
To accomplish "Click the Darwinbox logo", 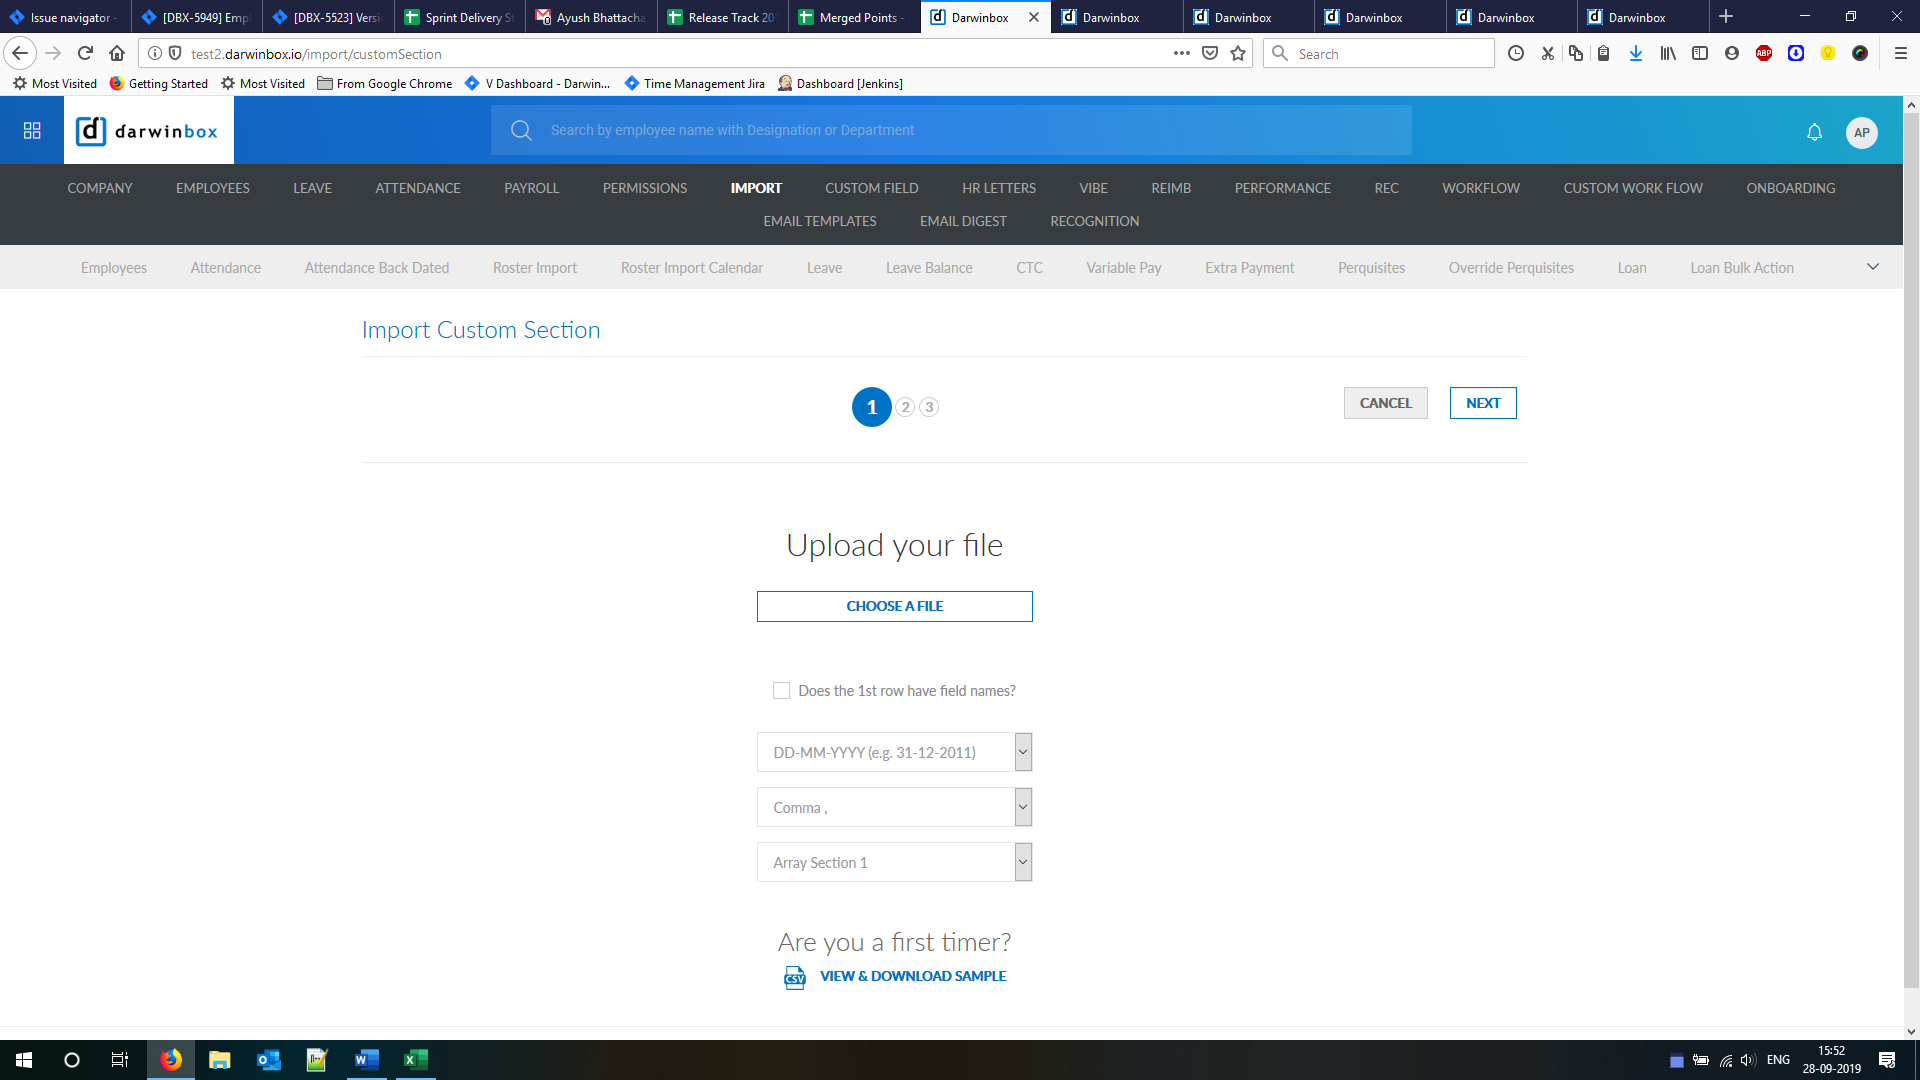I will click(x=148, y=131).
